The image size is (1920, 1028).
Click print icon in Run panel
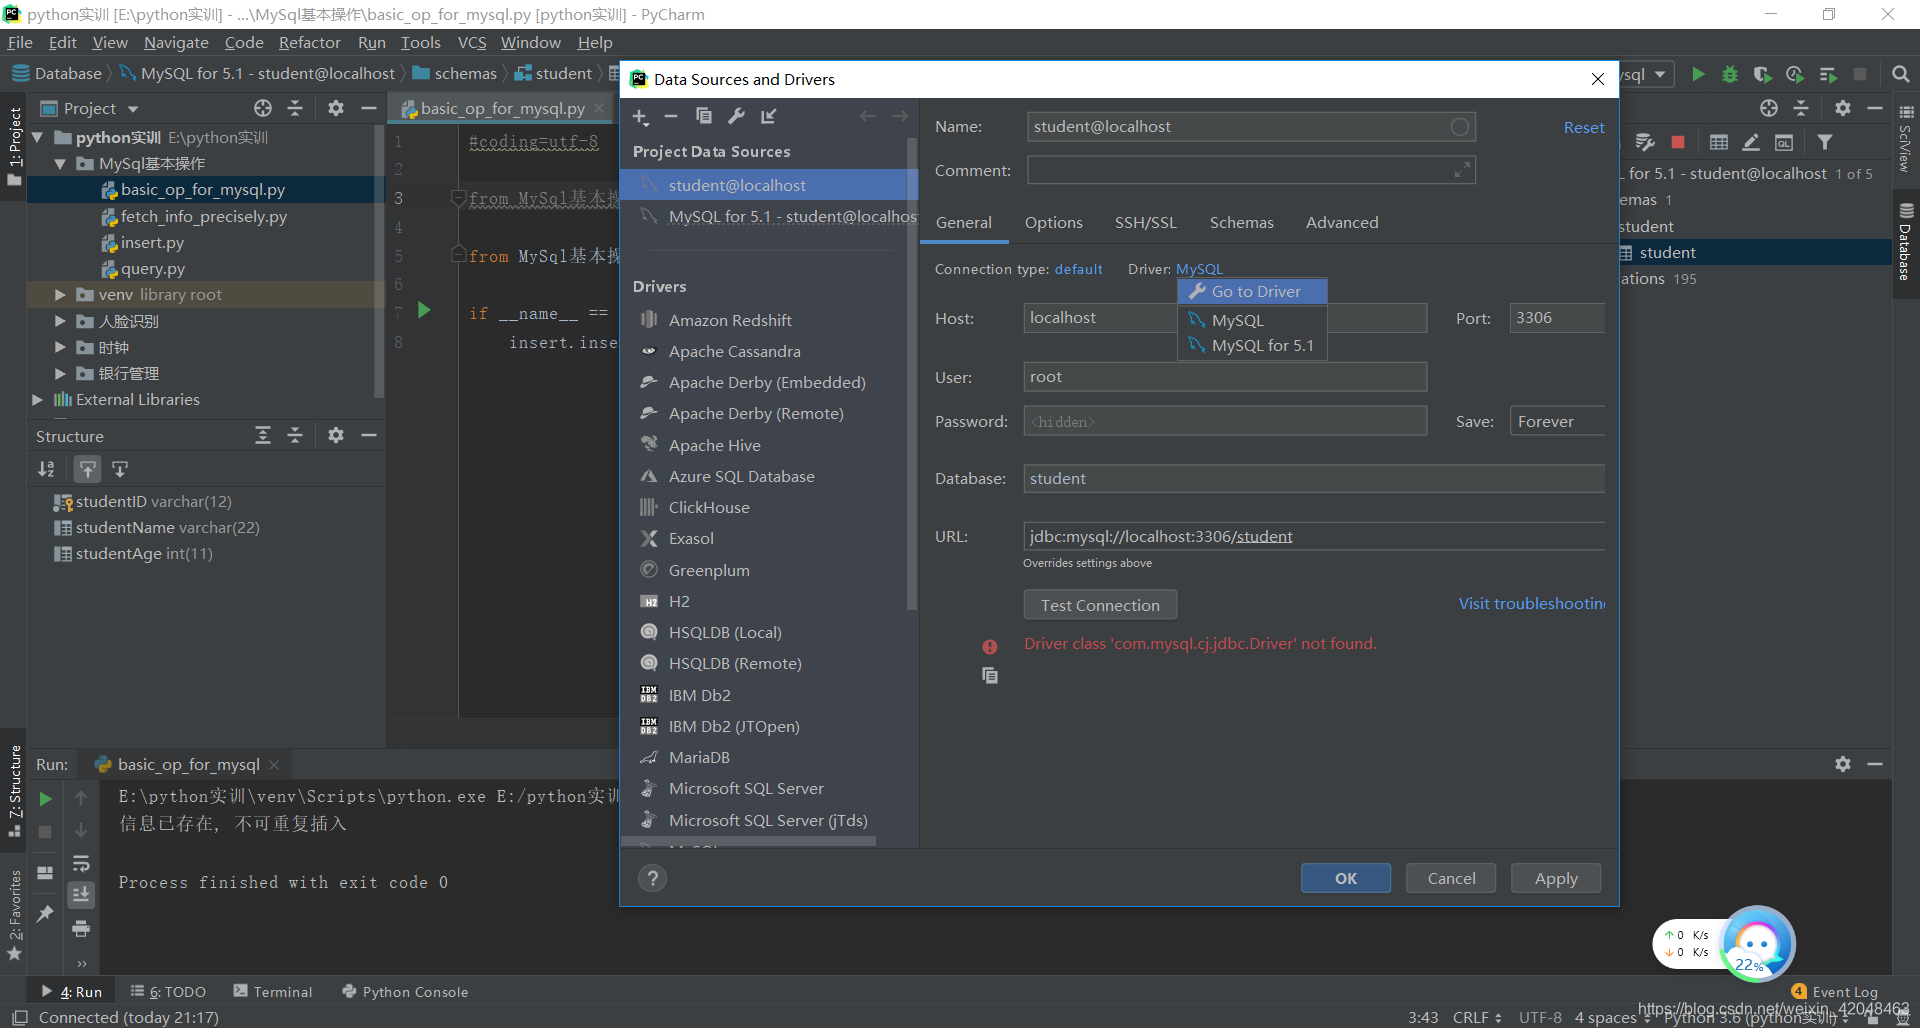(x=82, y=929)
